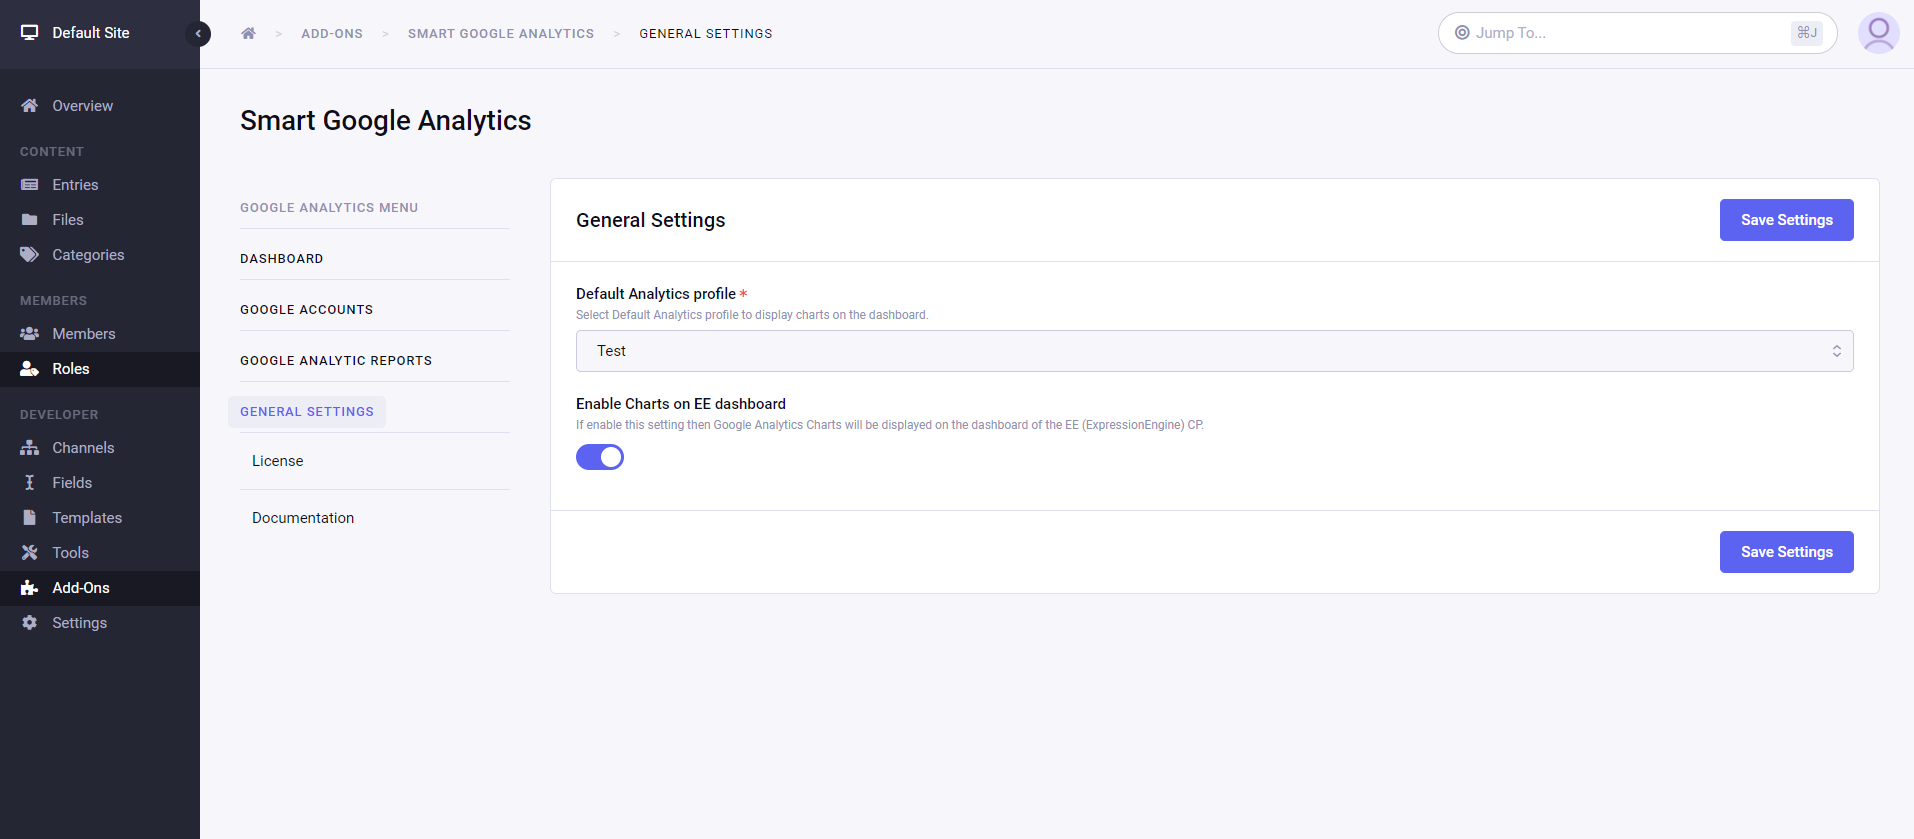
Task: Click the Add-Ons puzzle icon
Action: coord(29,588)
